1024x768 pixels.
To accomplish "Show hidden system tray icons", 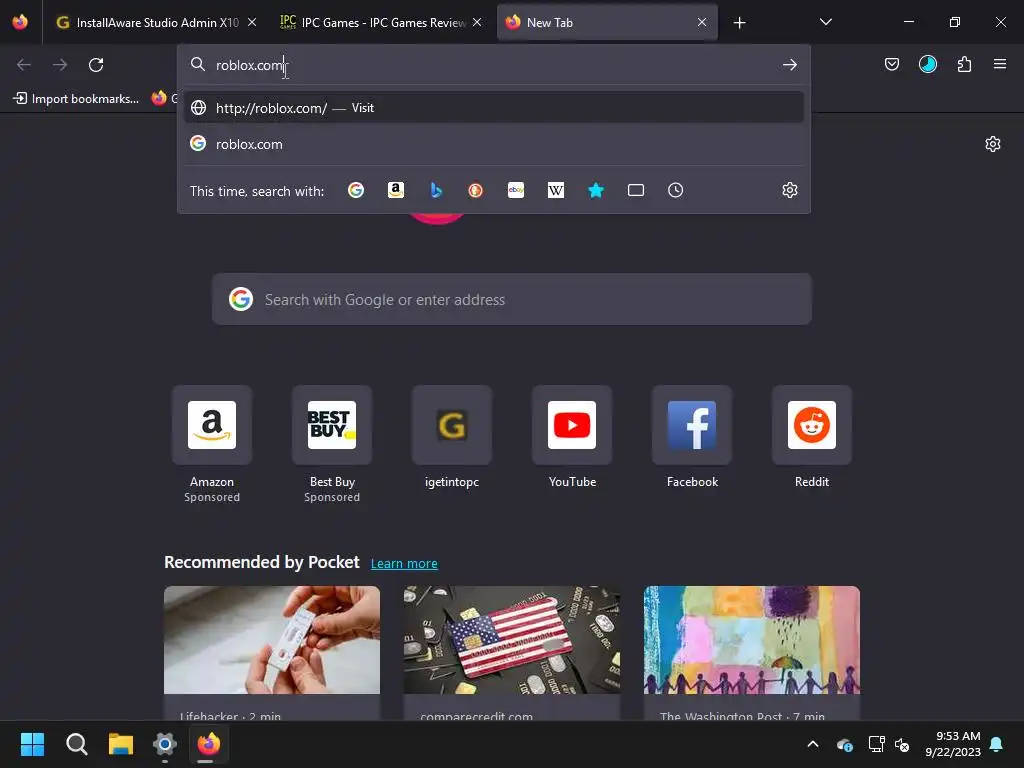I will click(x=813, y=744).
